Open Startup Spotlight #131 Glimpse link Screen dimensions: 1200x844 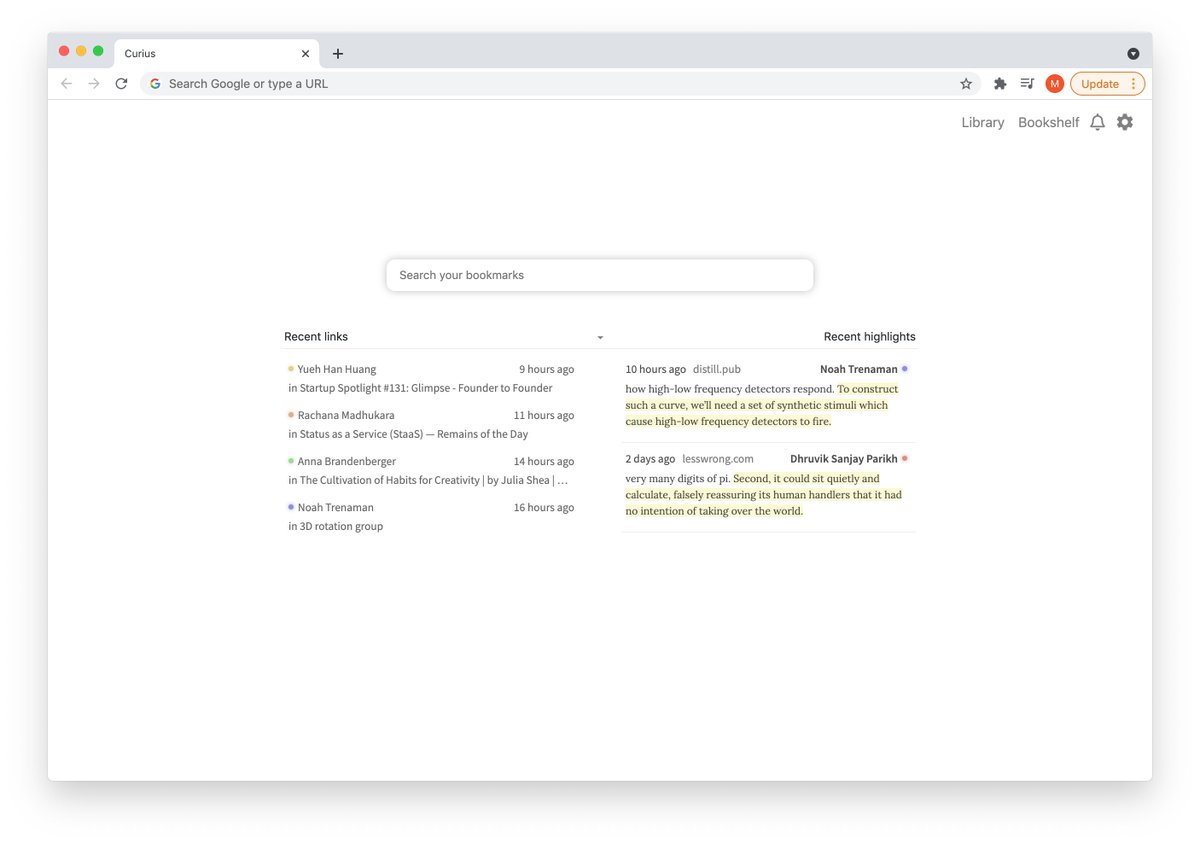pyautogui.click(x=426, y=388)
